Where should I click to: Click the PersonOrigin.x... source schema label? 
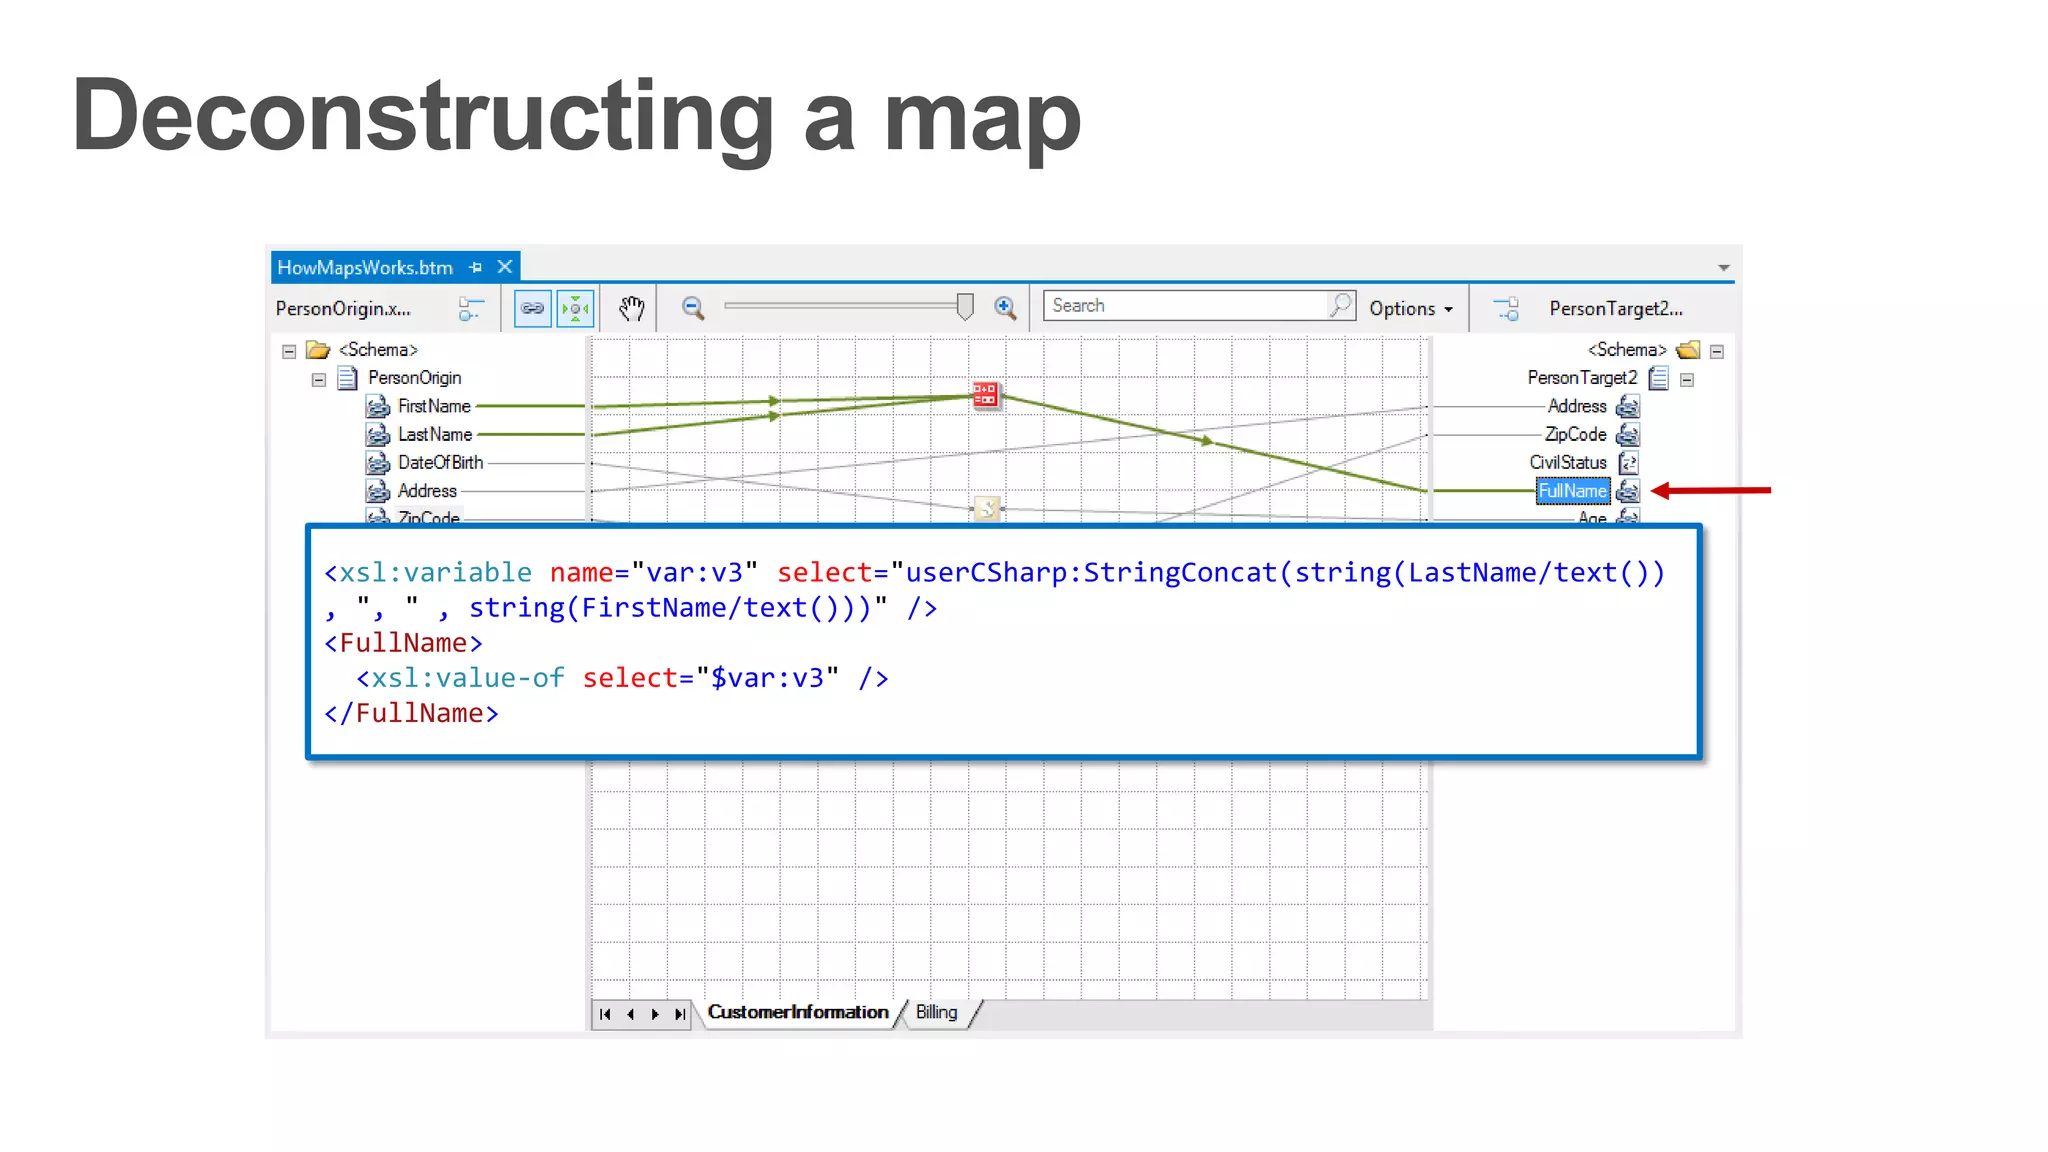pos(343,309)
